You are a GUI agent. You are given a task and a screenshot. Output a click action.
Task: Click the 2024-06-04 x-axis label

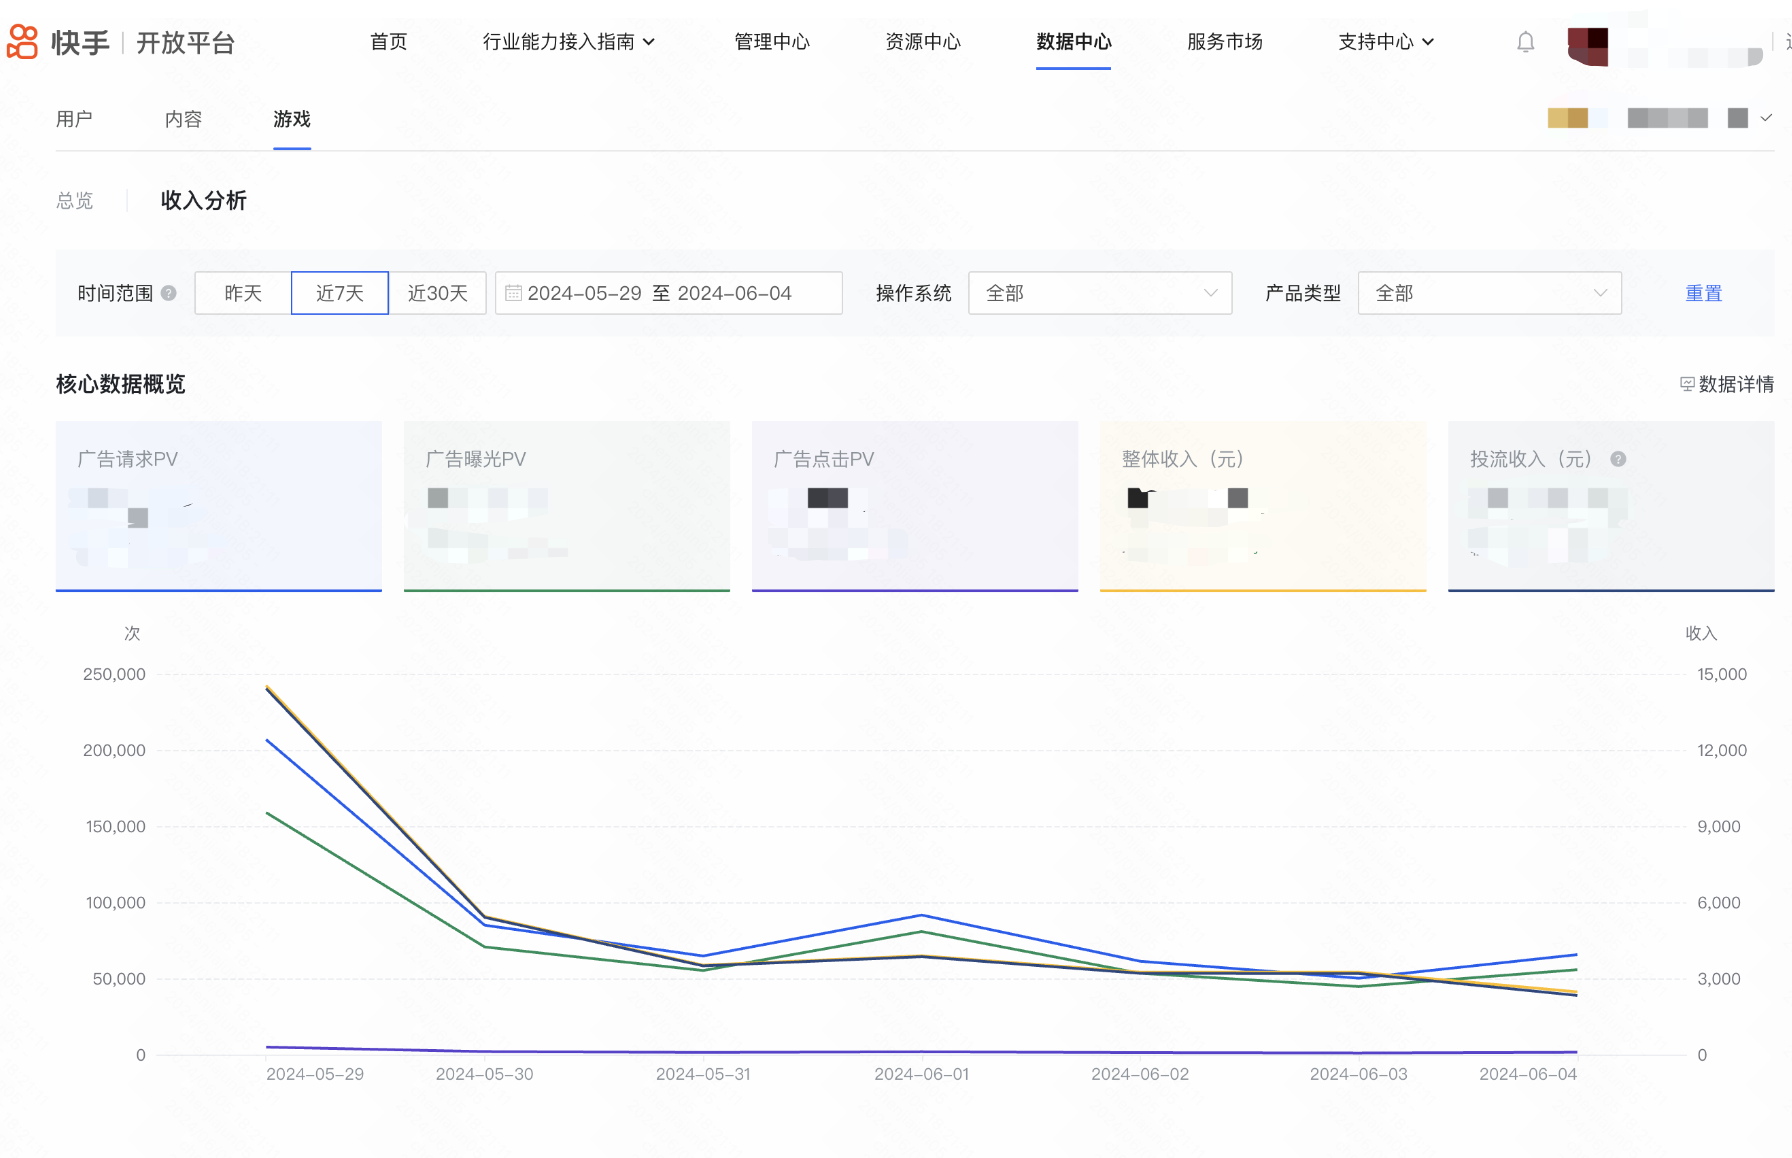point(1528,1074)
